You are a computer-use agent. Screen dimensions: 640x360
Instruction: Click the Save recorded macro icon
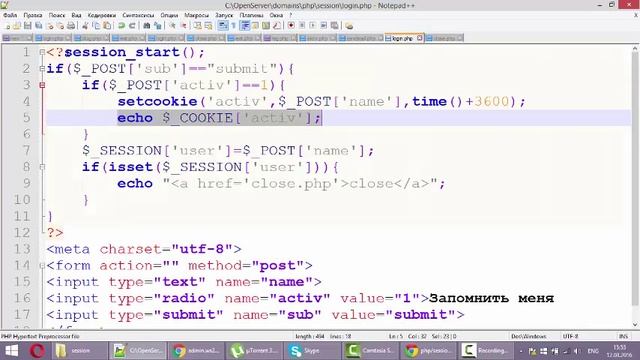click(334, 26)
